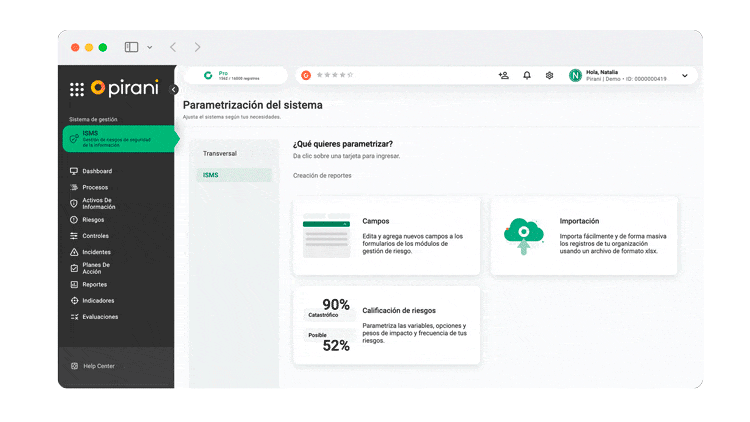
Task: Open the browser sidebar dropdown chevron
Action: pos(150,47)
